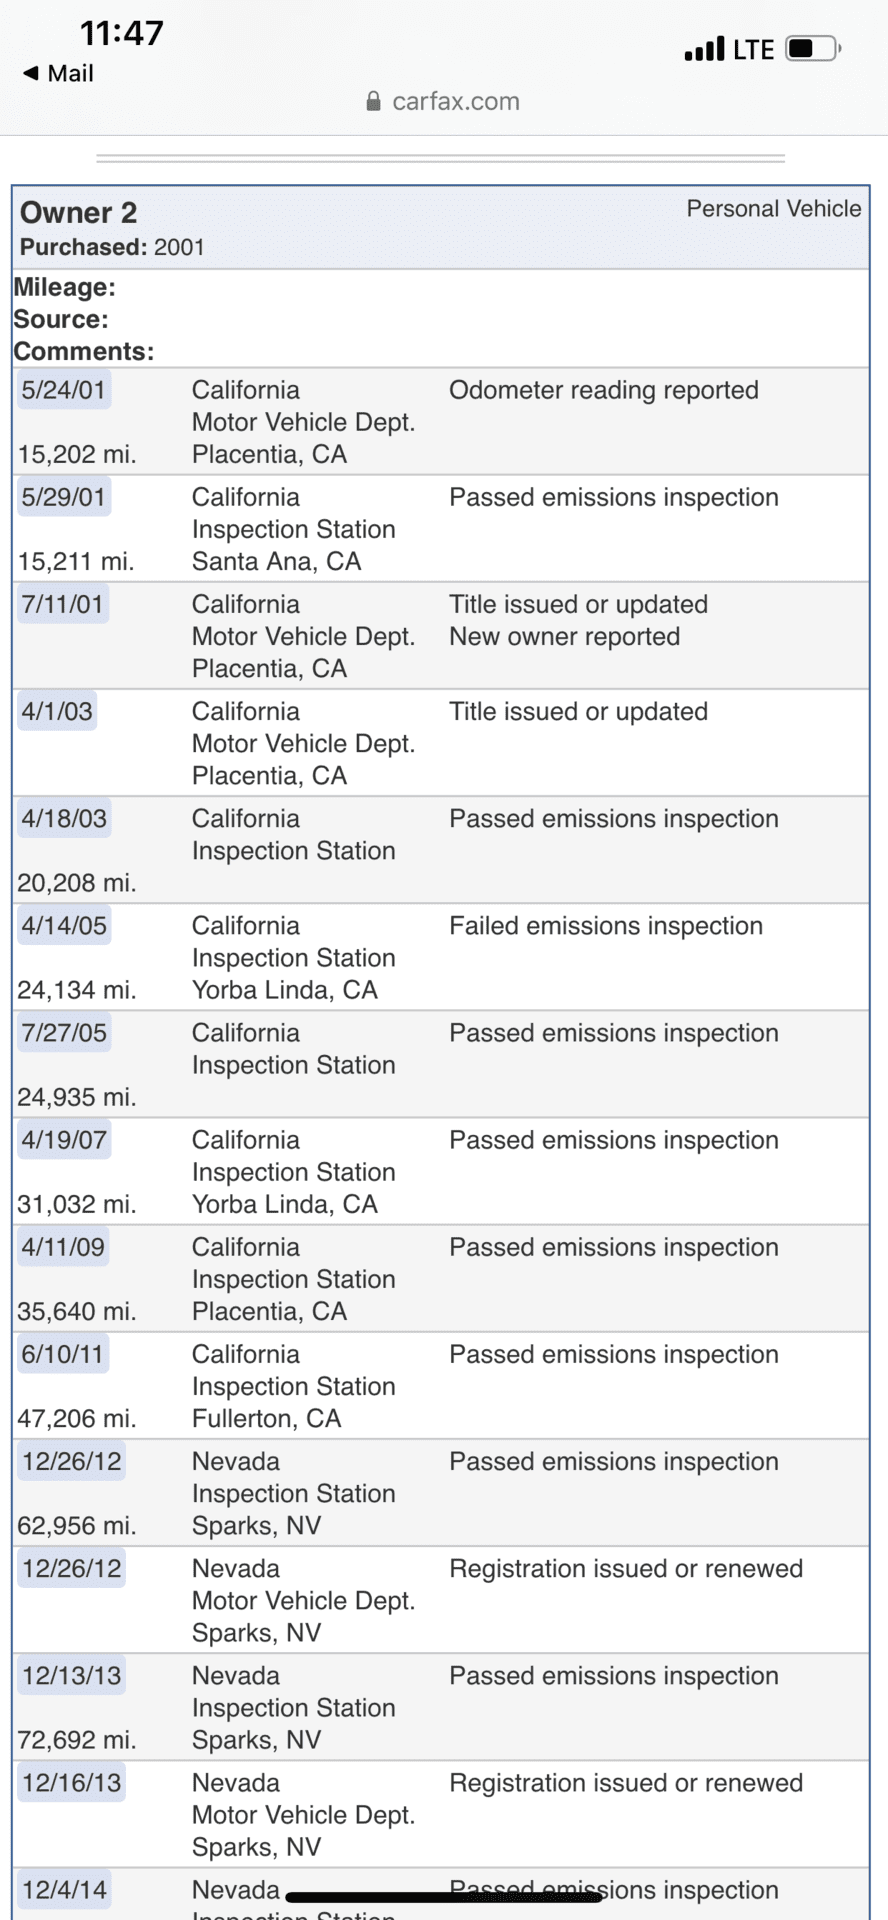Return to the Mail app
The image size is (888, 1920).
click(x=58, y=73)
